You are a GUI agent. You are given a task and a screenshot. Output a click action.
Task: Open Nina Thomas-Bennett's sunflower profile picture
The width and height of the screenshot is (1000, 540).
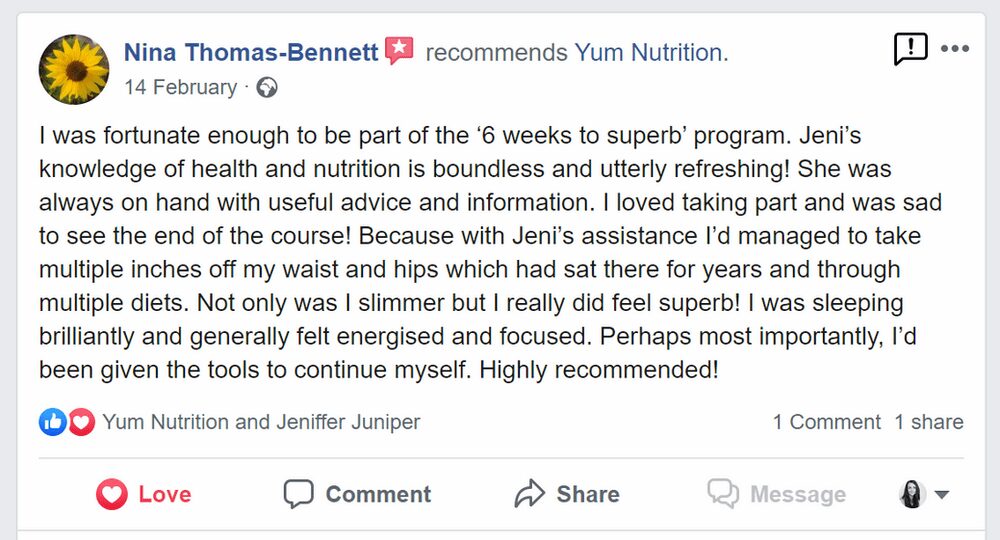coord(74,69)
